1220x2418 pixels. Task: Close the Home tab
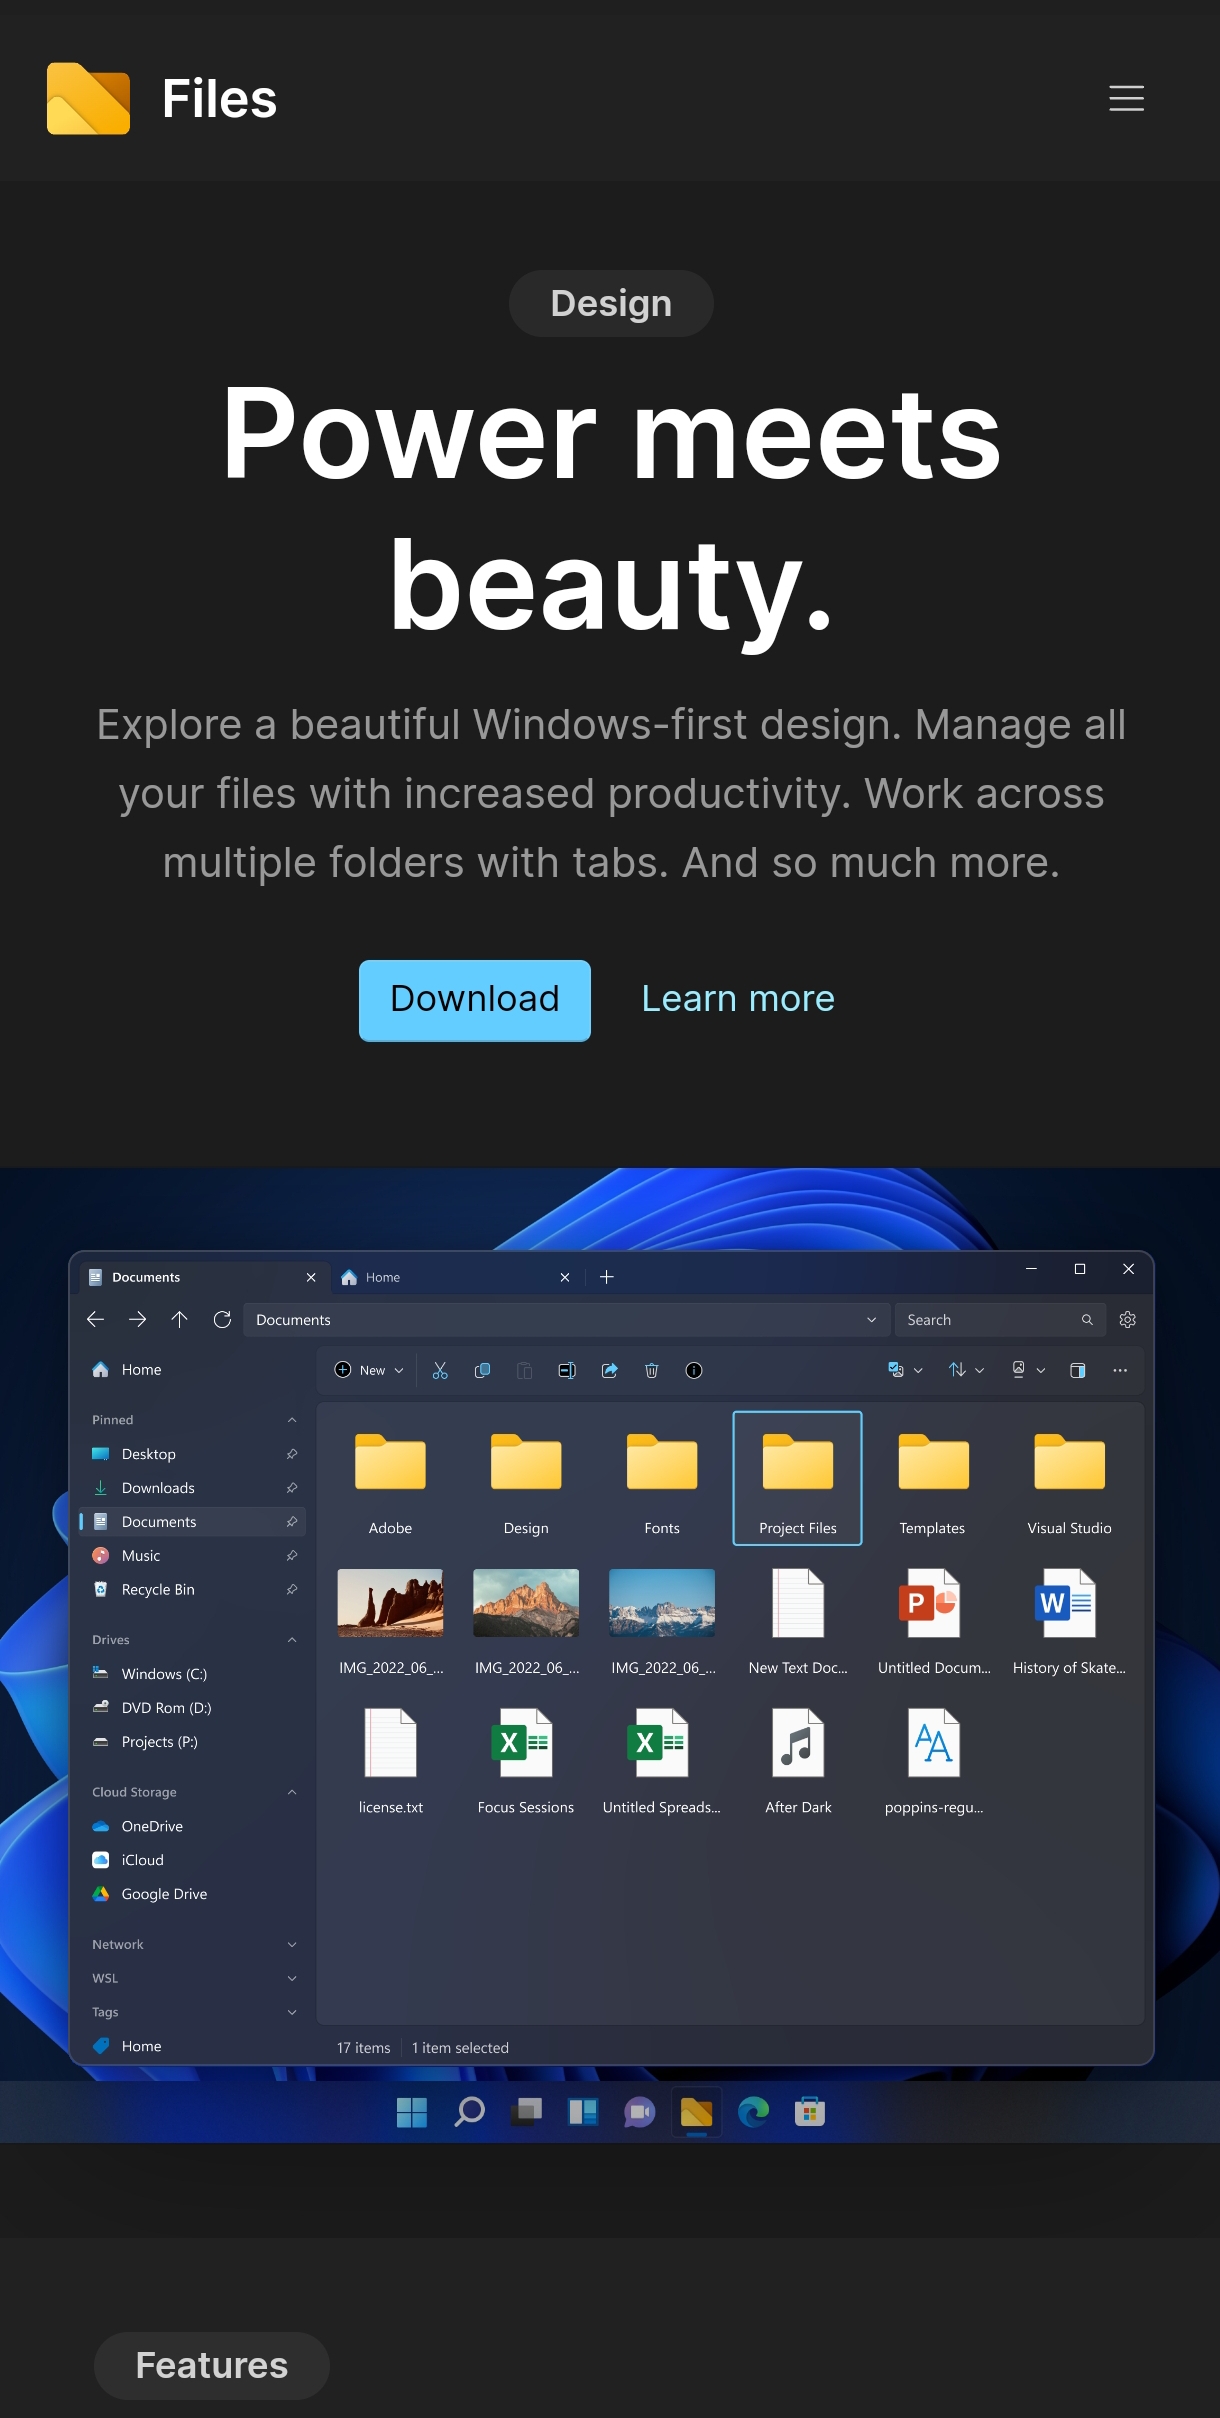pos(565,1277)
